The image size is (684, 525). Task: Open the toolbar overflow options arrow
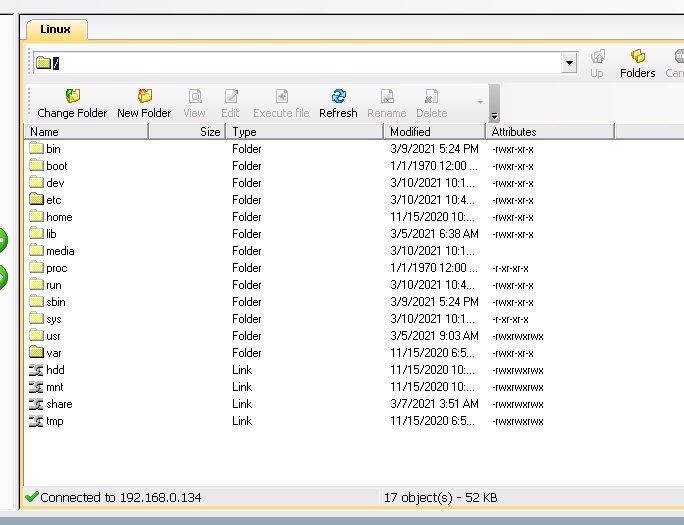[481, 102]
